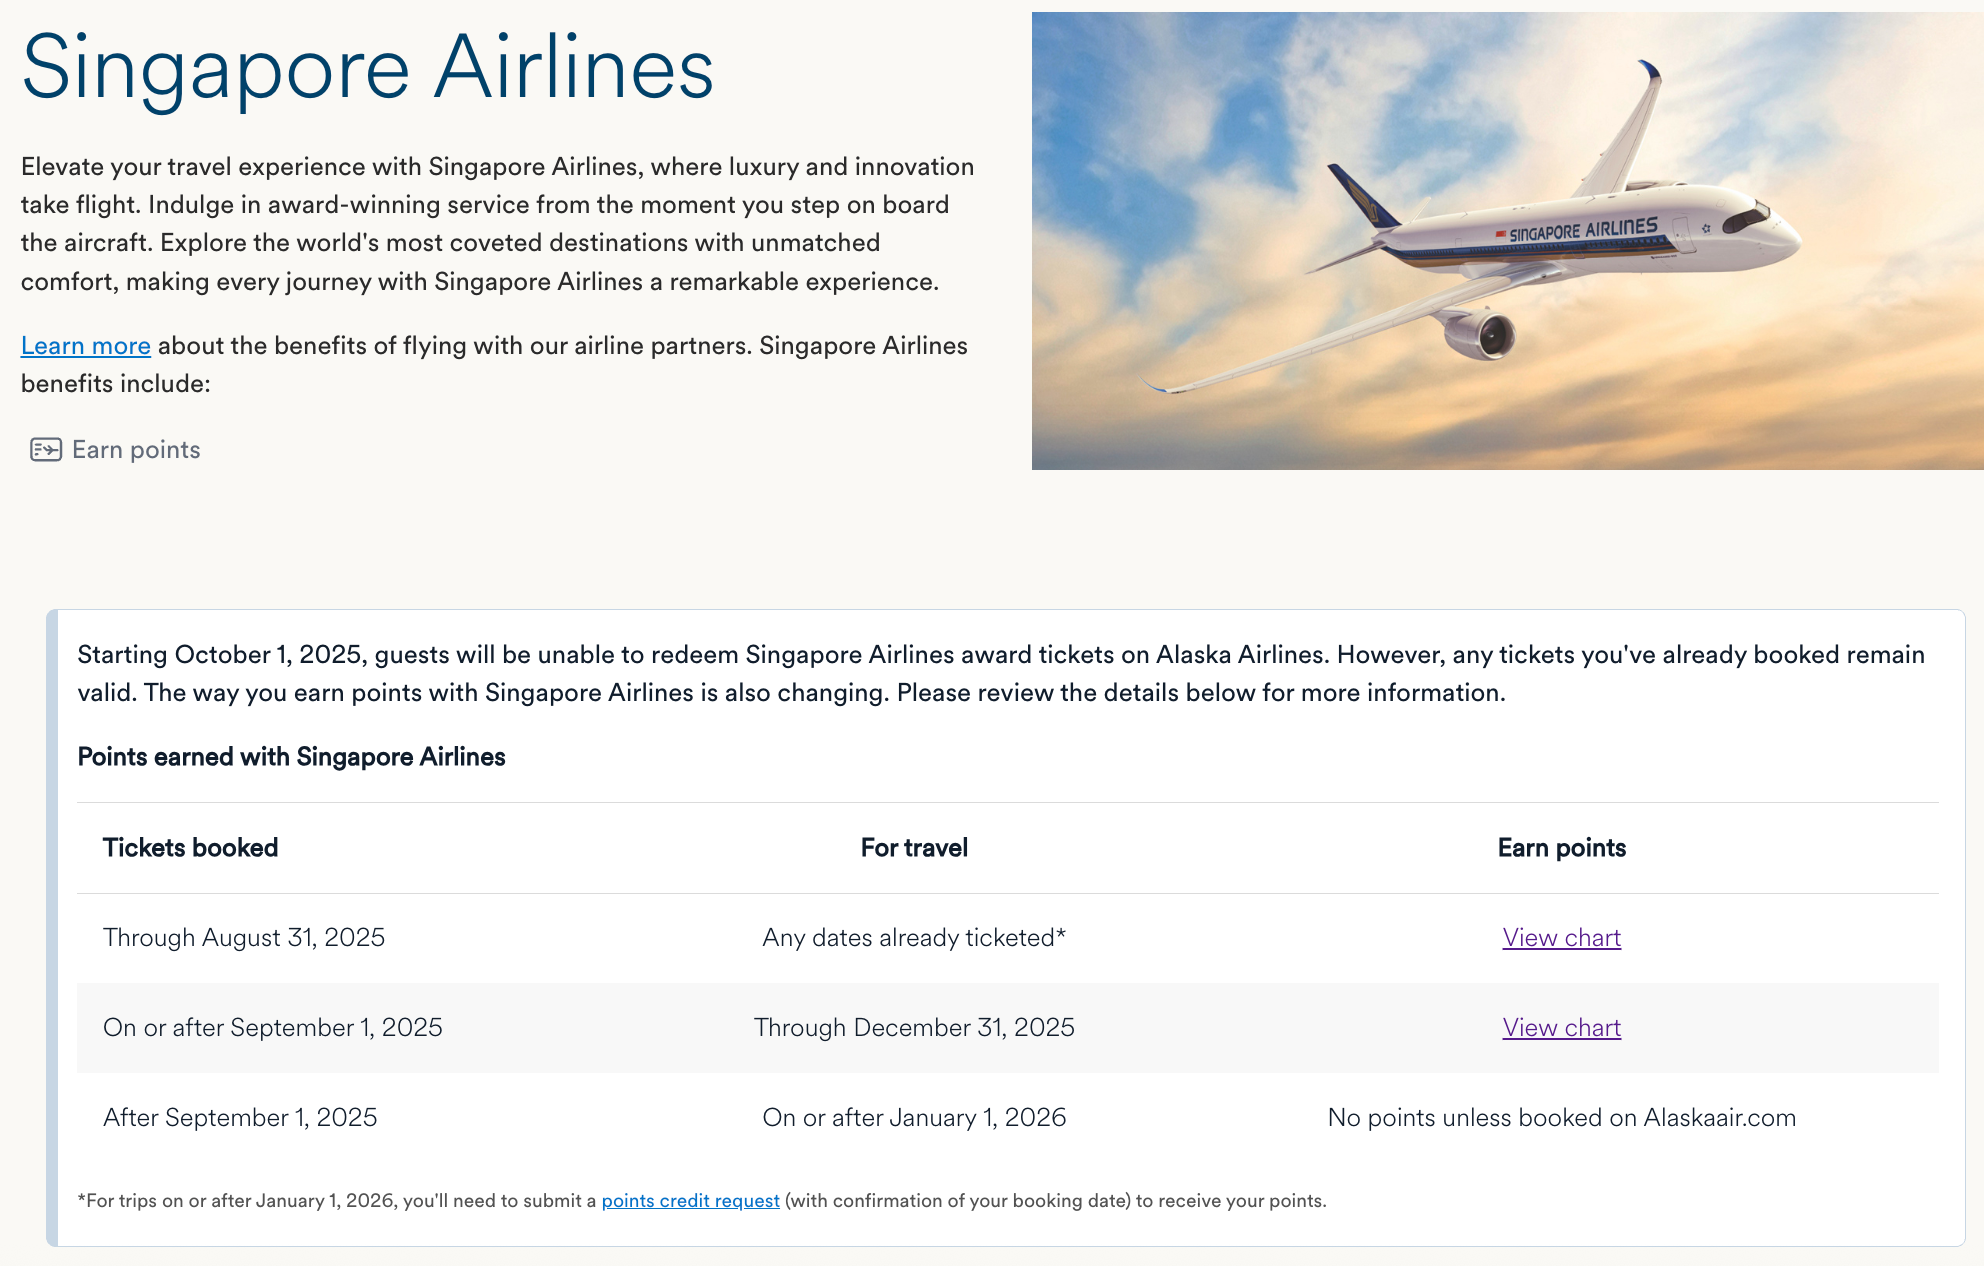Open the Learn more link
The width and height of the screenshot is (1984, 1266).
(x=86, y=346)
